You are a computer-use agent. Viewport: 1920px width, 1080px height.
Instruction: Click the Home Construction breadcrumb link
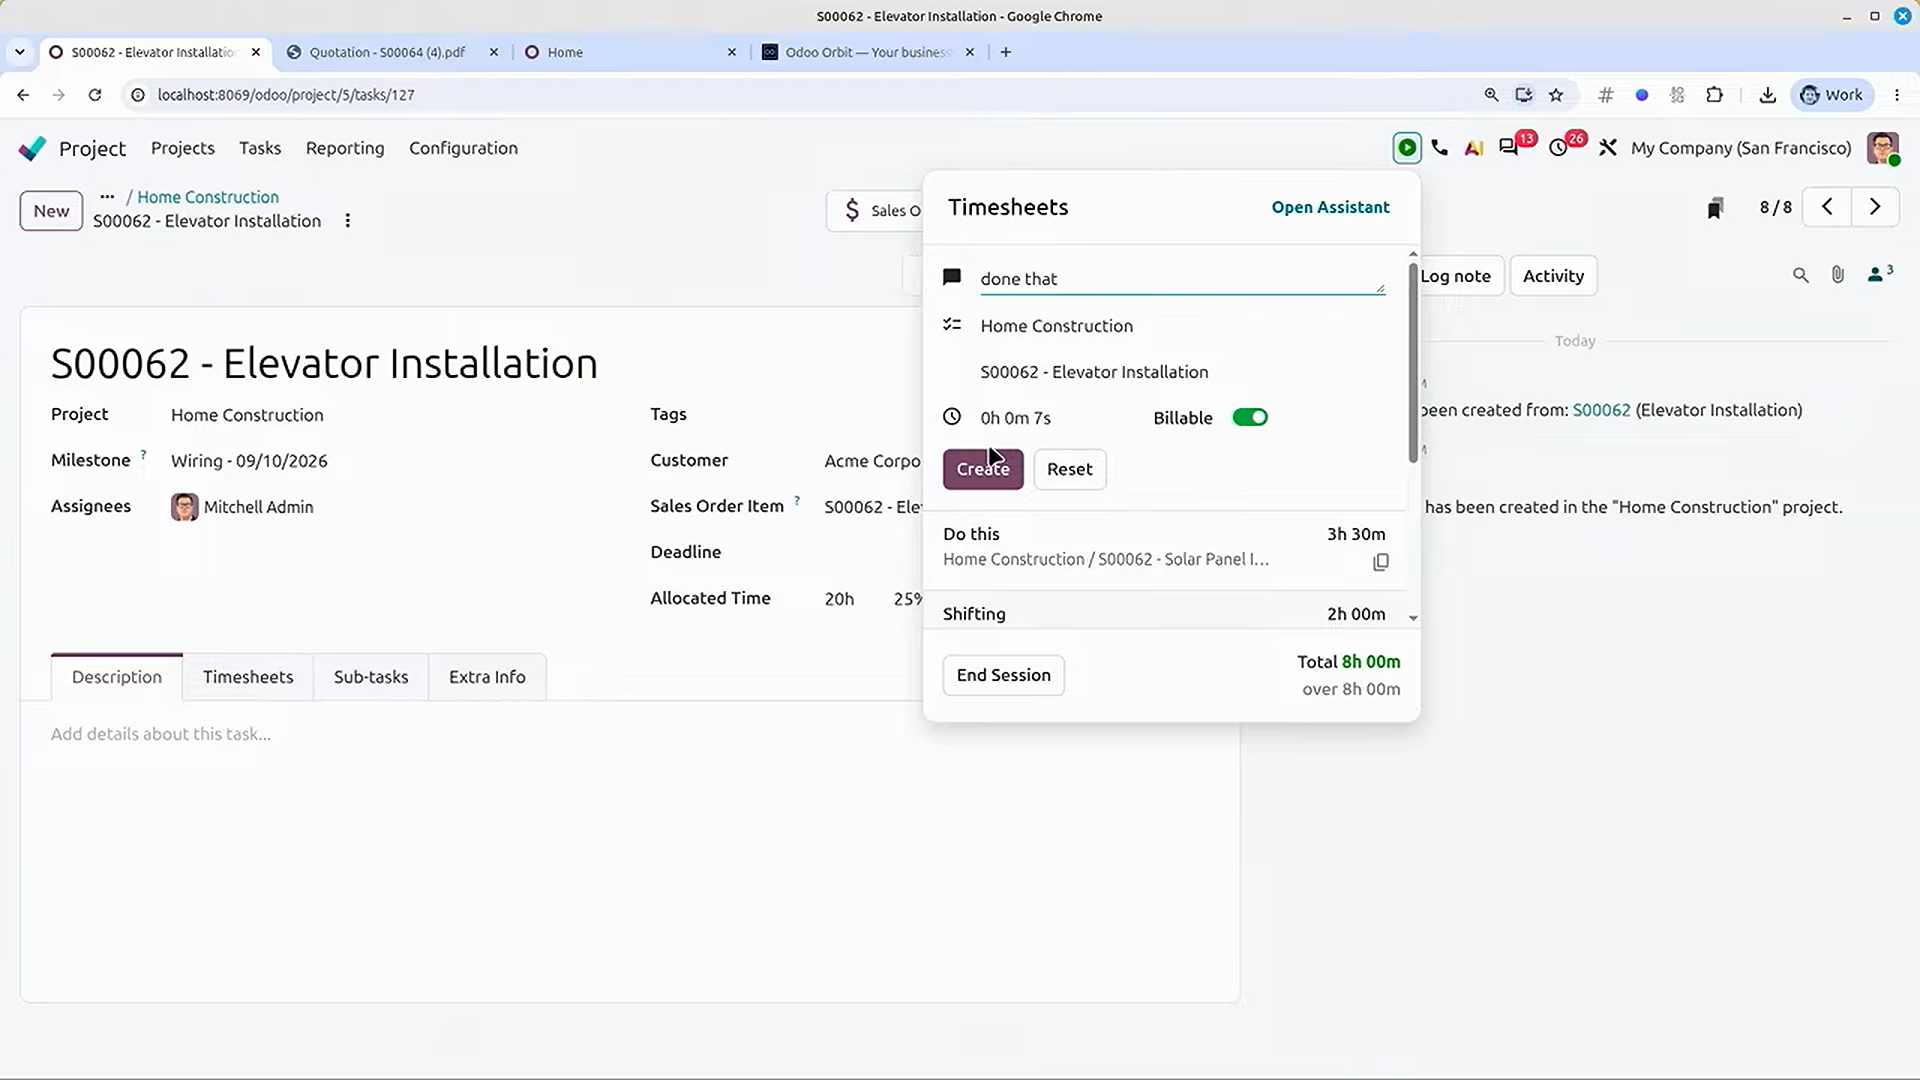click(208, 197)
